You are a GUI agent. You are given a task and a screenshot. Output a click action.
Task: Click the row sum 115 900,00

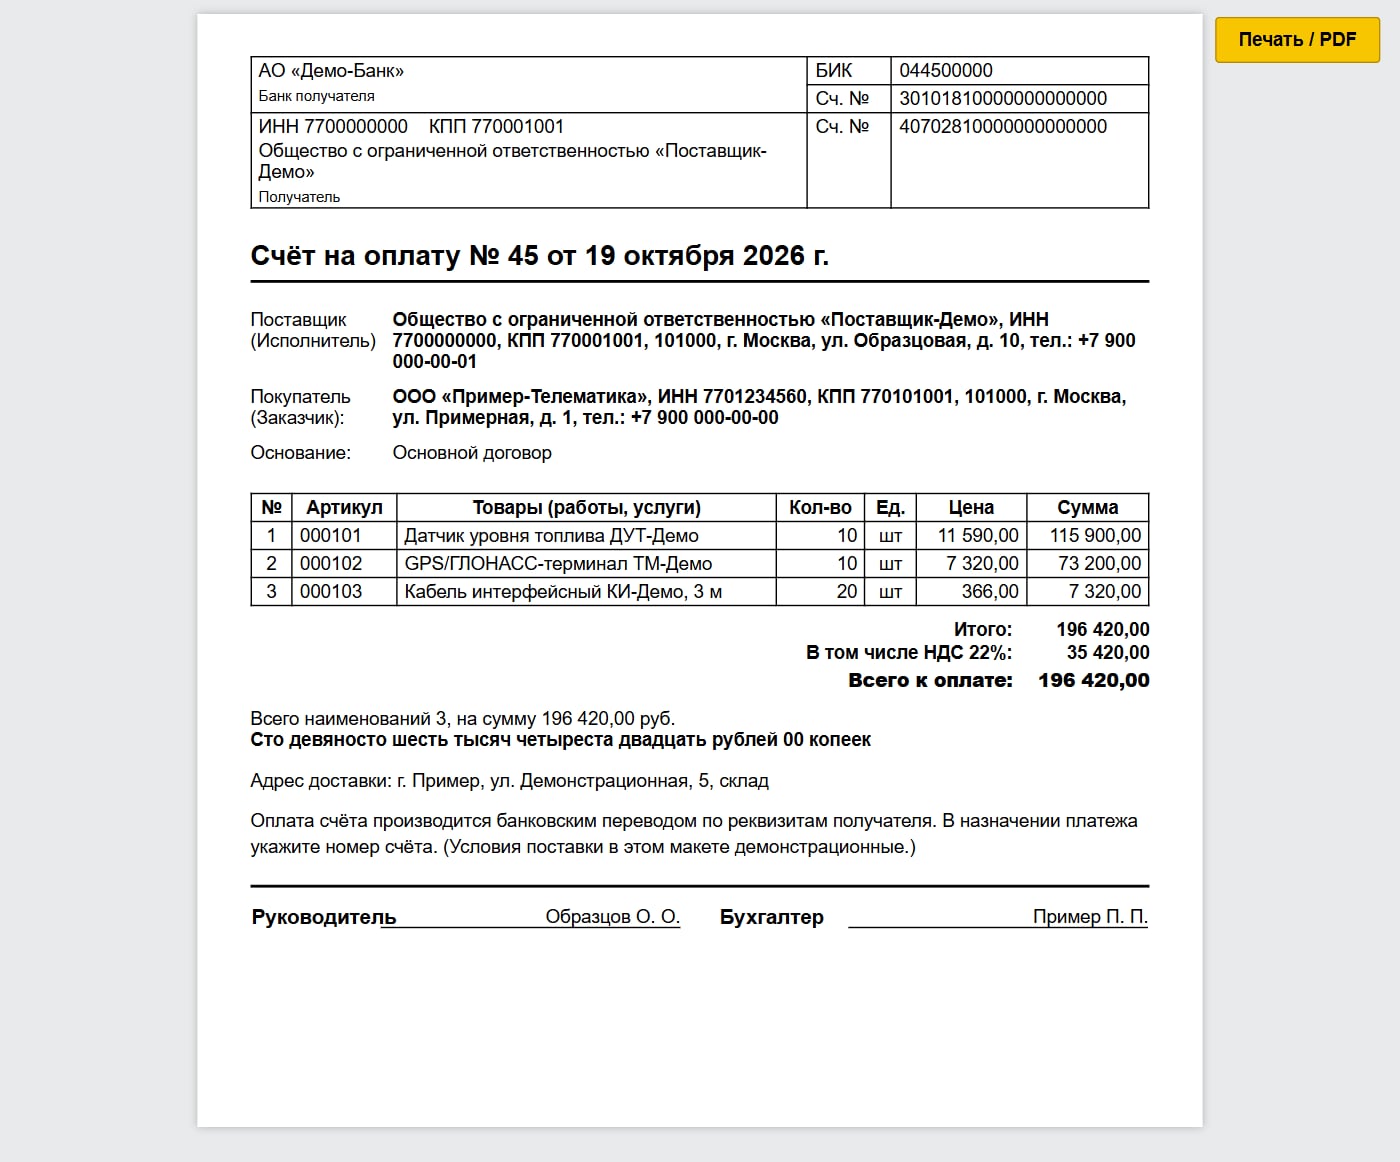coord(1095,536)
